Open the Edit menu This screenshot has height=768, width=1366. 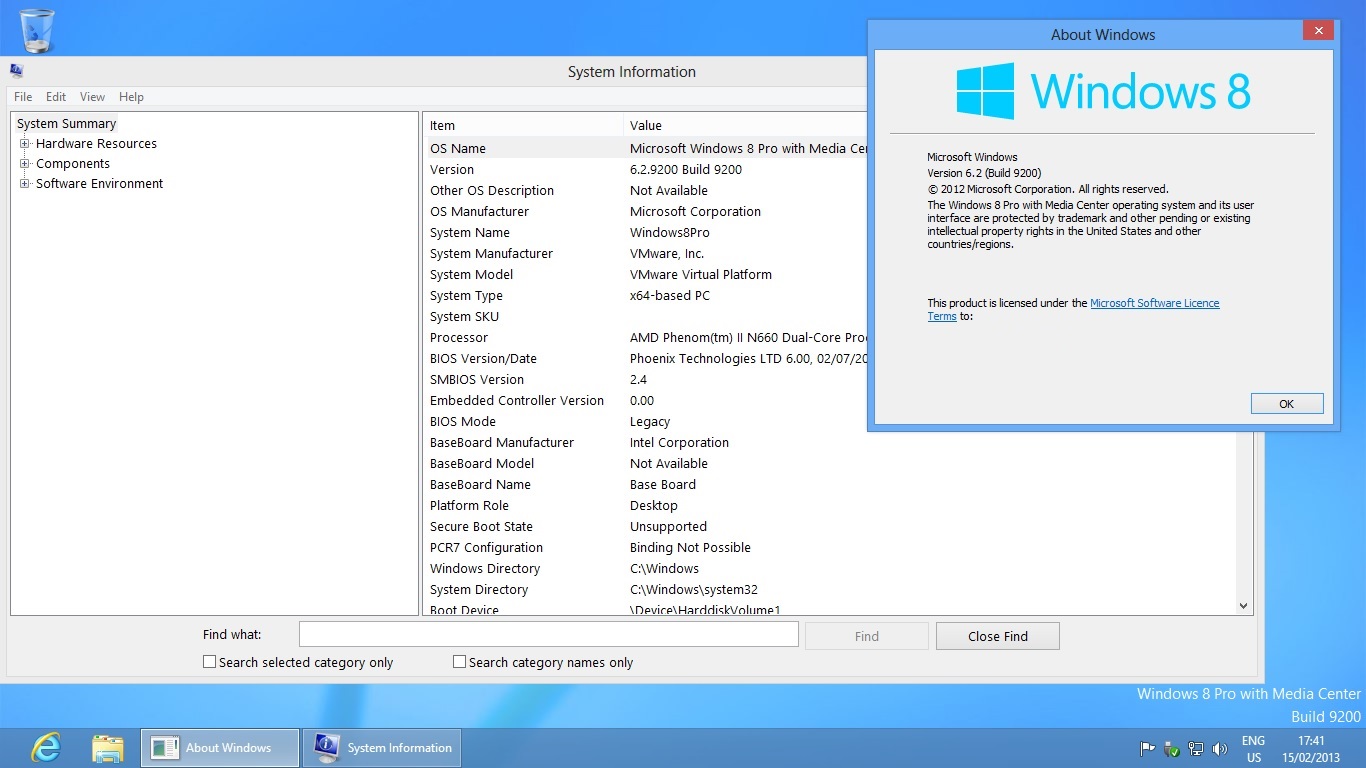click(x=56, y=97)
